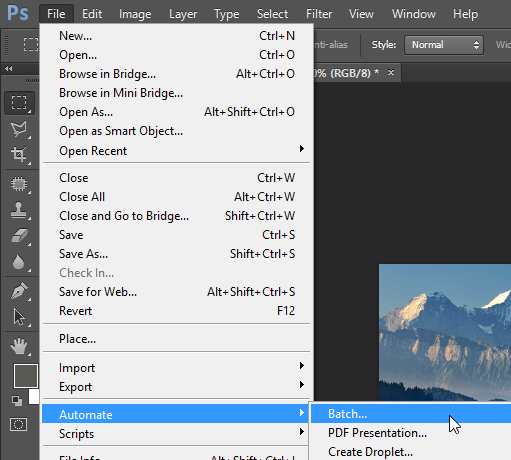Choose Open as Smart Object...
Viewport: 511px width, 460px height.
pos(176,131)
